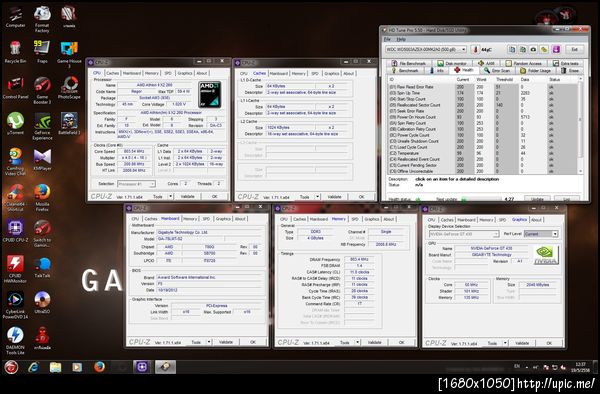Open Control Panel desktop icon
This screenshot has width=600, height=394.
[x=15, y=88]
